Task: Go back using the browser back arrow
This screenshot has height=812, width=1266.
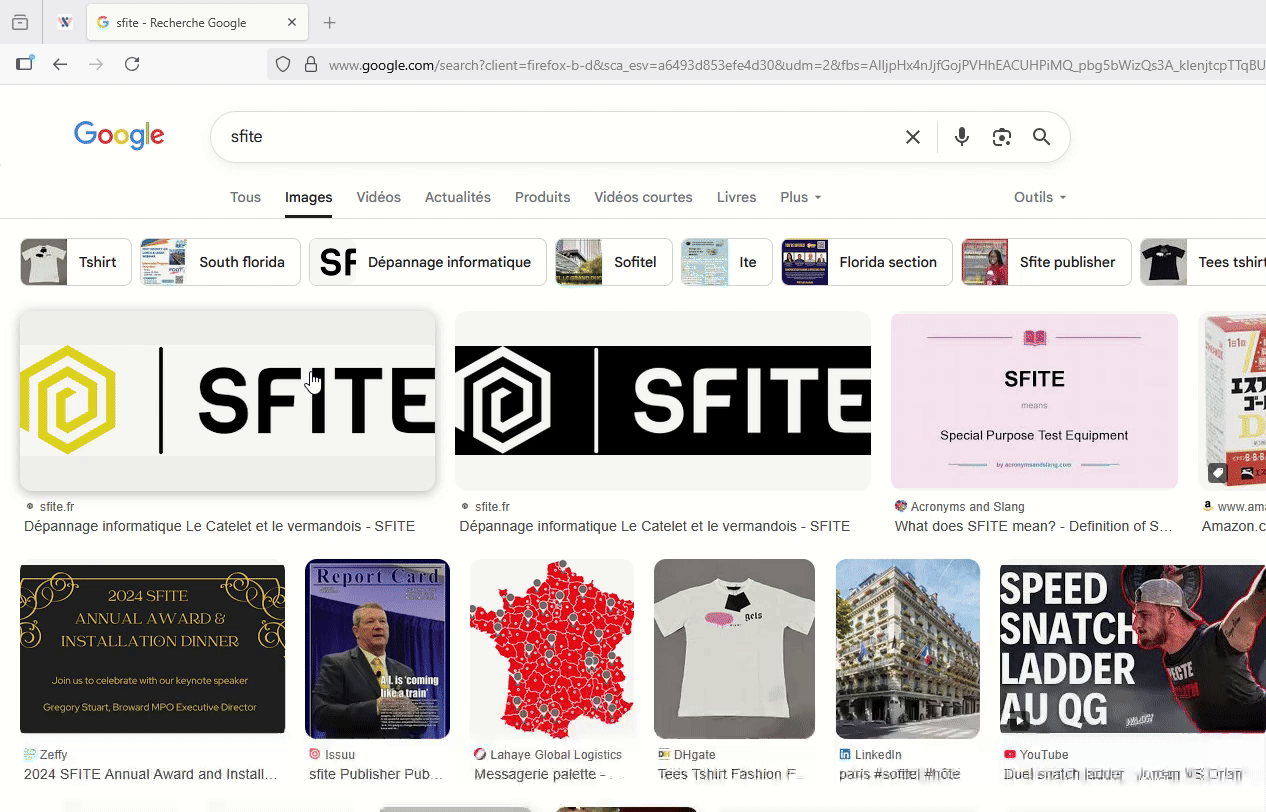Action: point(60,64)
